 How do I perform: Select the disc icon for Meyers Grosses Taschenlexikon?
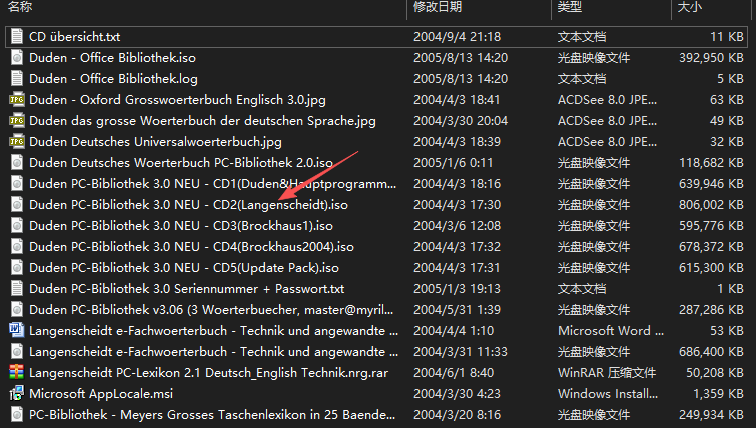(x=16, y=414)
